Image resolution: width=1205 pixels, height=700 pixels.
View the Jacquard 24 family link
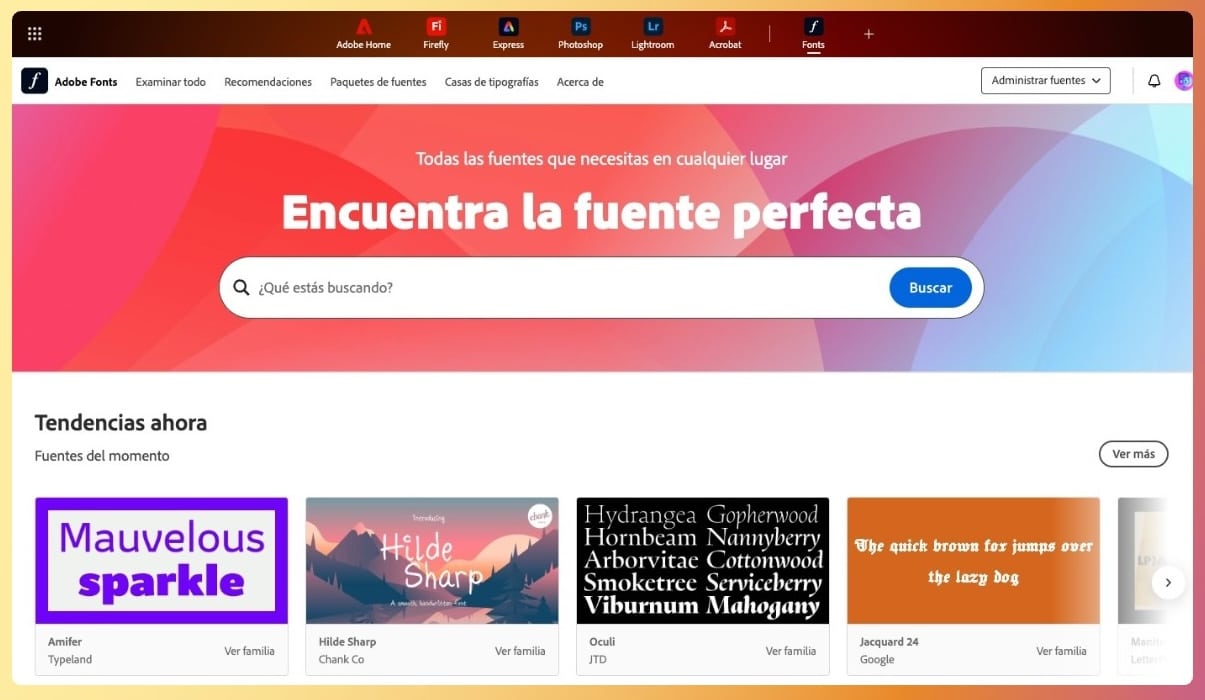[1061, 651]
